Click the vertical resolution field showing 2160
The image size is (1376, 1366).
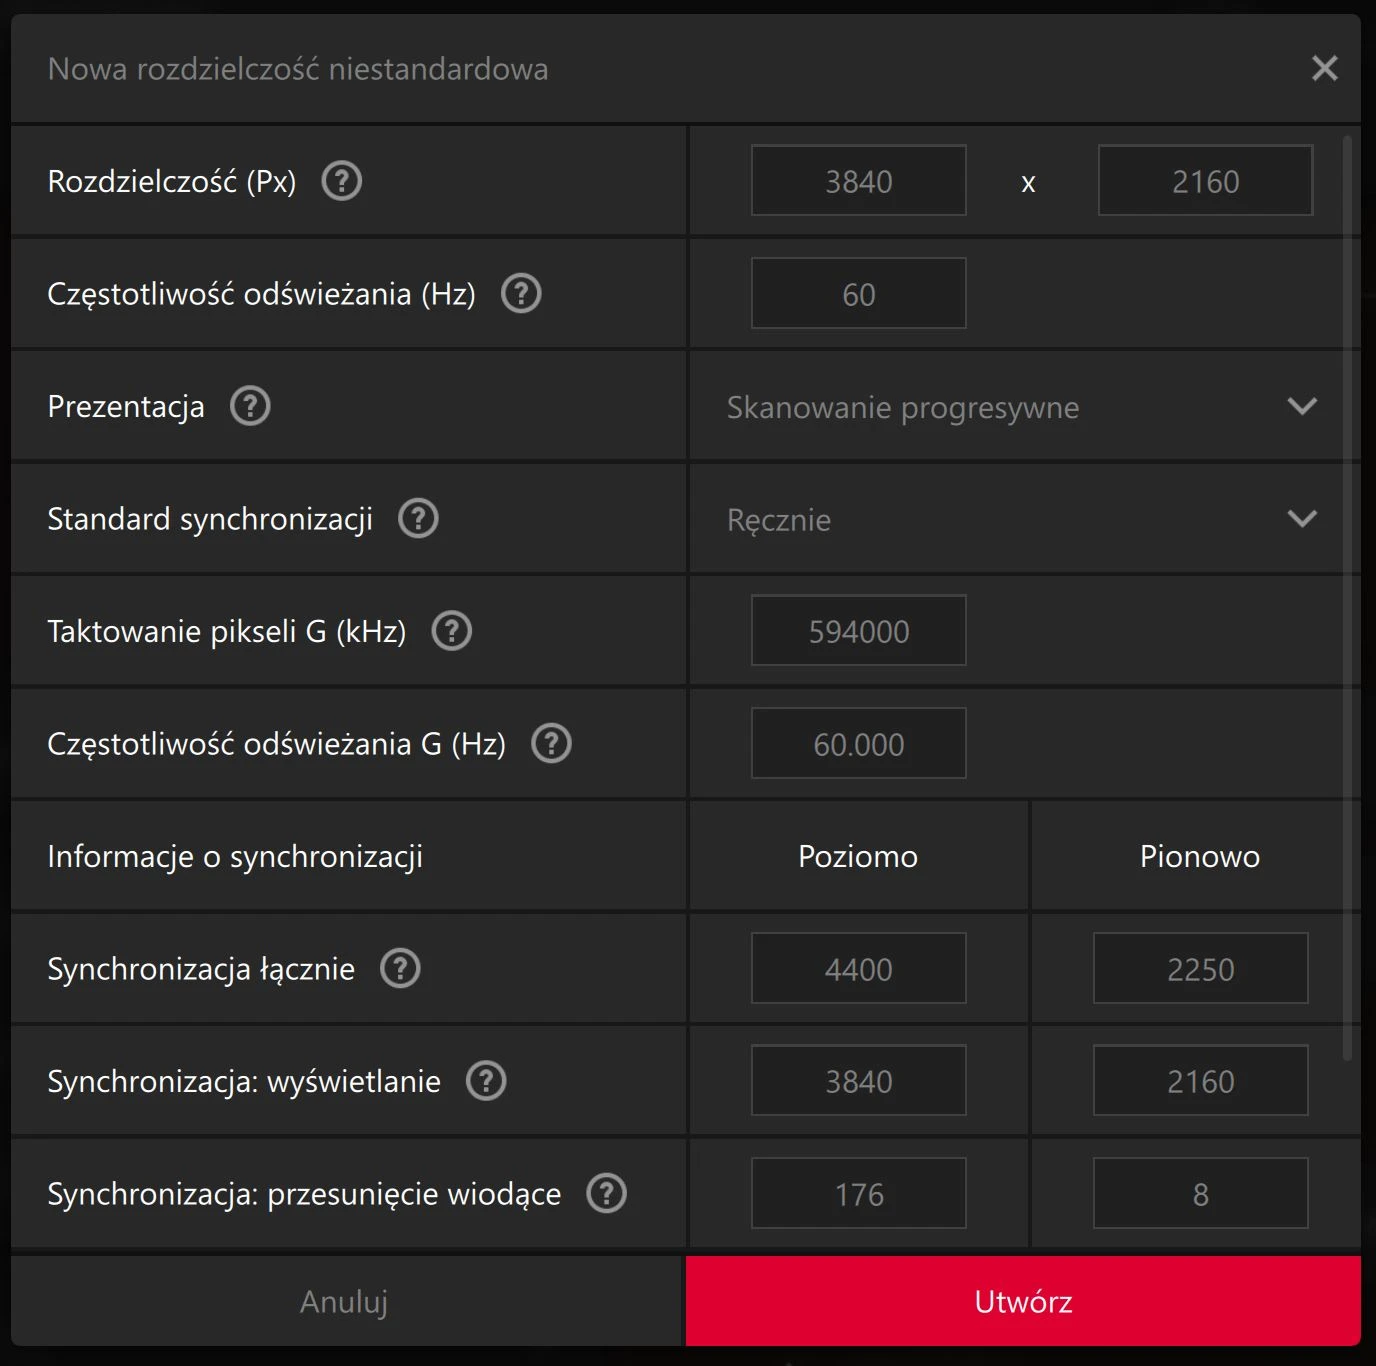[1205, 181]
